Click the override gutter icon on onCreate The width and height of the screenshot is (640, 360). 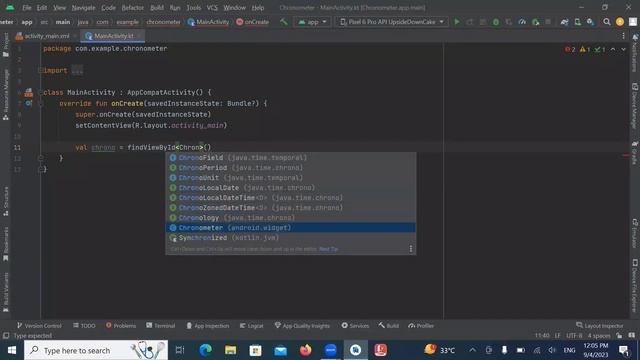coord(28,104)
